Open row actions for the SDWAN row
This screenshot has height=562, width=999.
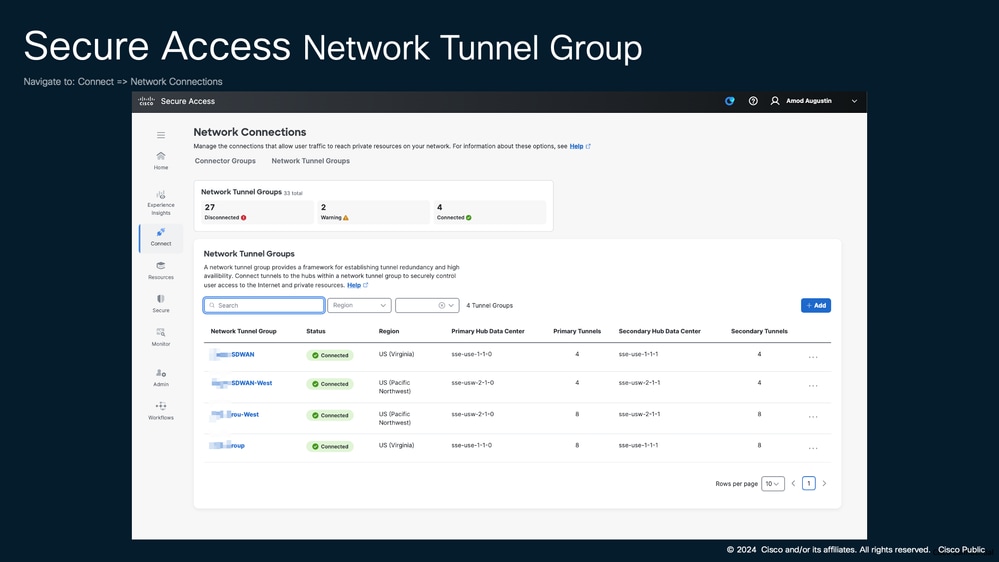pos(813,357)
